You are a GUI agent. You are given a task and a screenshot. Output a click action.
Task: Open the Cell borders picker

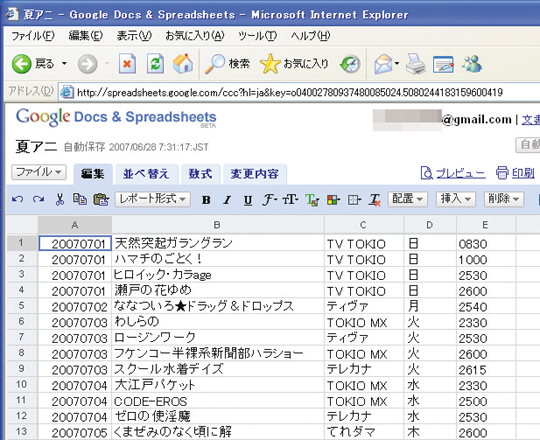(x=354, y=200)
